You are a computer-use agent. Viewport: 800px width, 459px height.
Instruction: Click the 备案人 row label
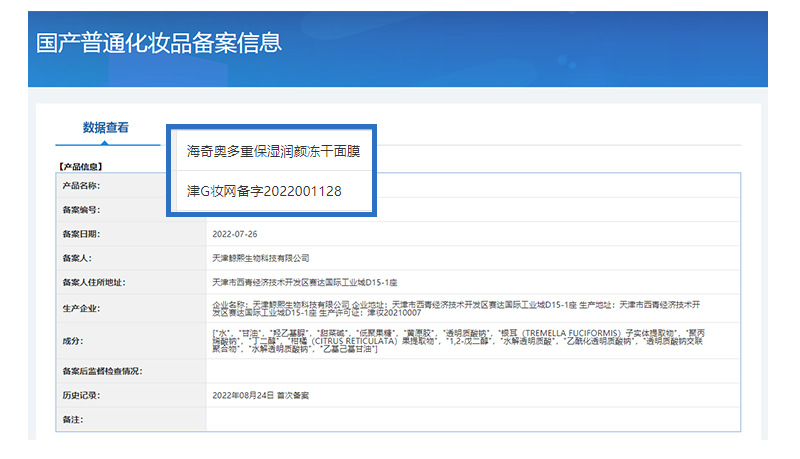point(77,258)
